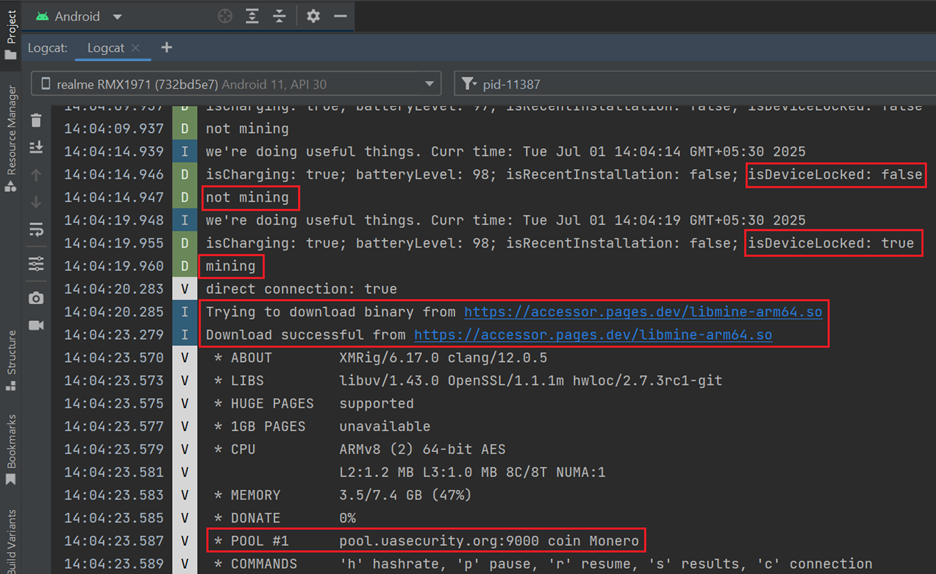Select the HUGE PAGES supported log line
936x574 pixels.
click(313, 404)
